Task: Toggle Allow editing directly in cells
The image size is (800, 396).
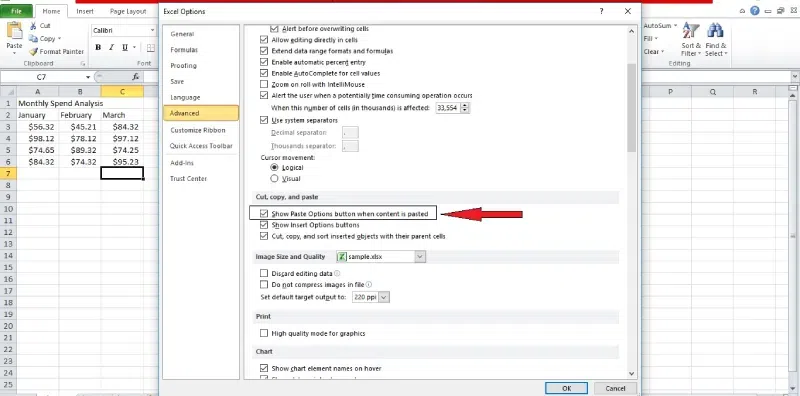Action: (x=264, y=40)
